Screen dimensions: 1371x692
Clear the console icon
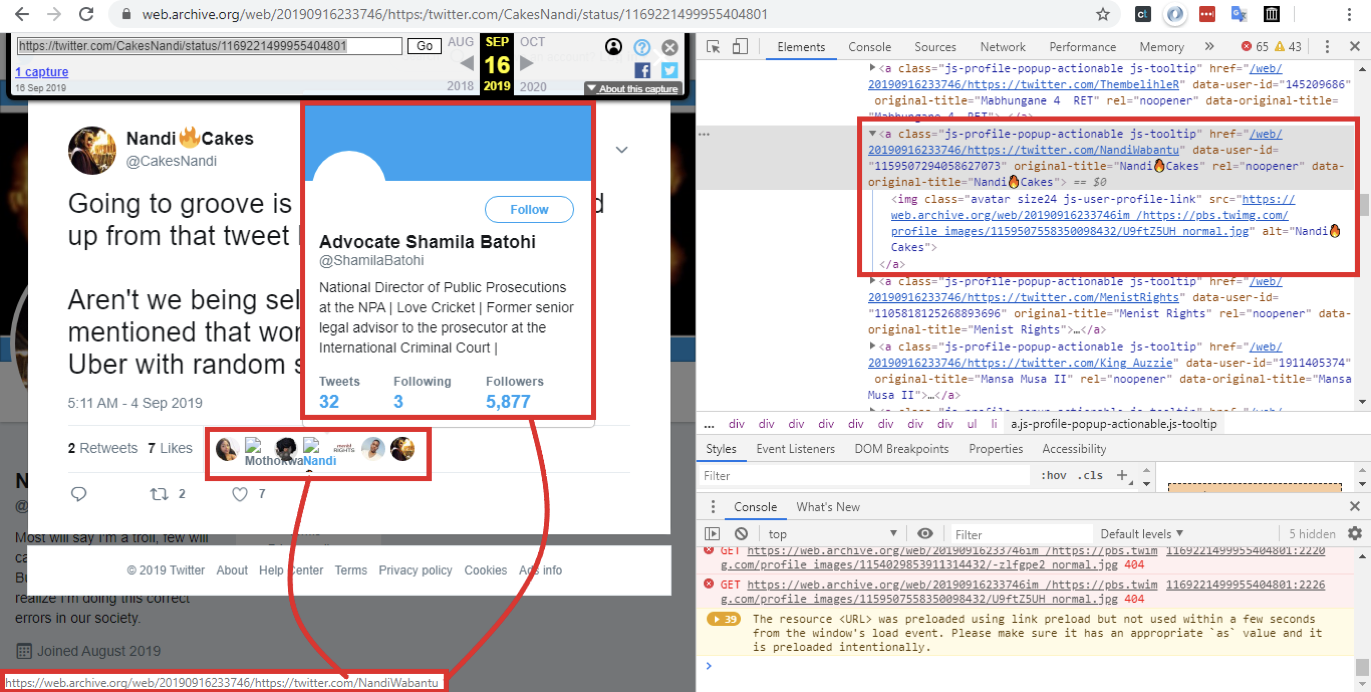741,534
